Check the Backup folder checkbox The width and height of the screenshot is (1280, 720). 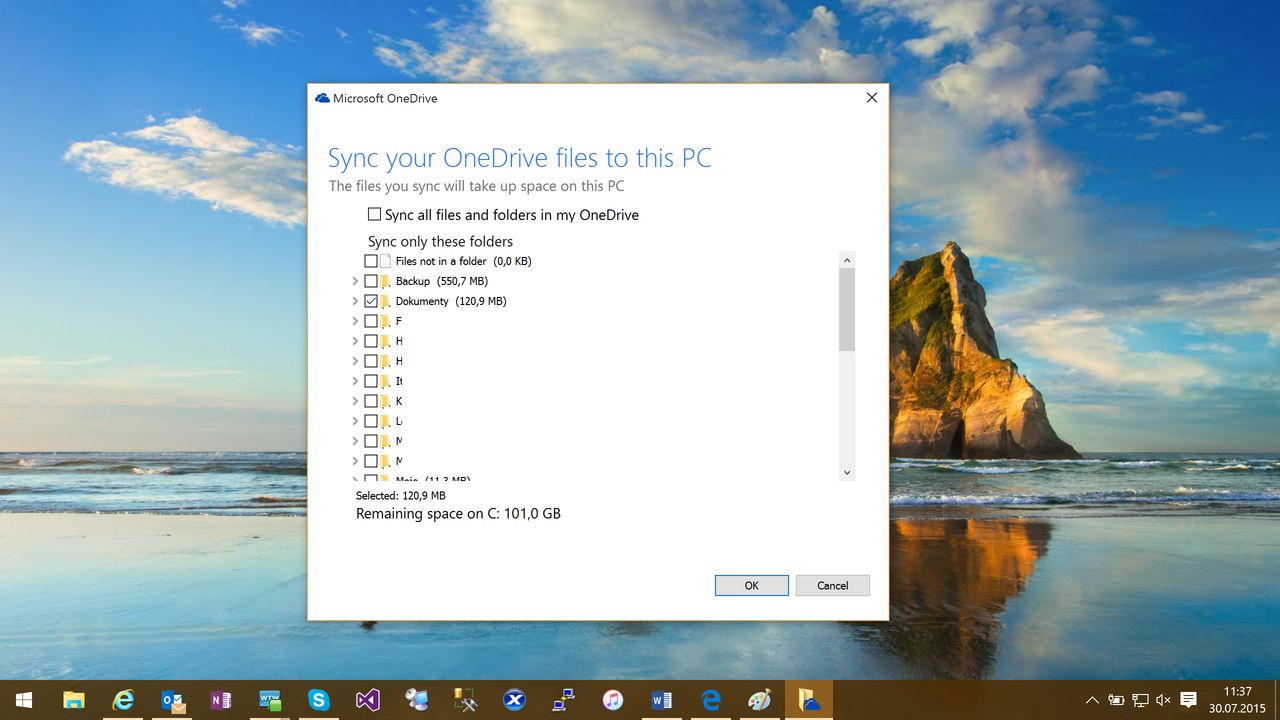pos(371,281)
